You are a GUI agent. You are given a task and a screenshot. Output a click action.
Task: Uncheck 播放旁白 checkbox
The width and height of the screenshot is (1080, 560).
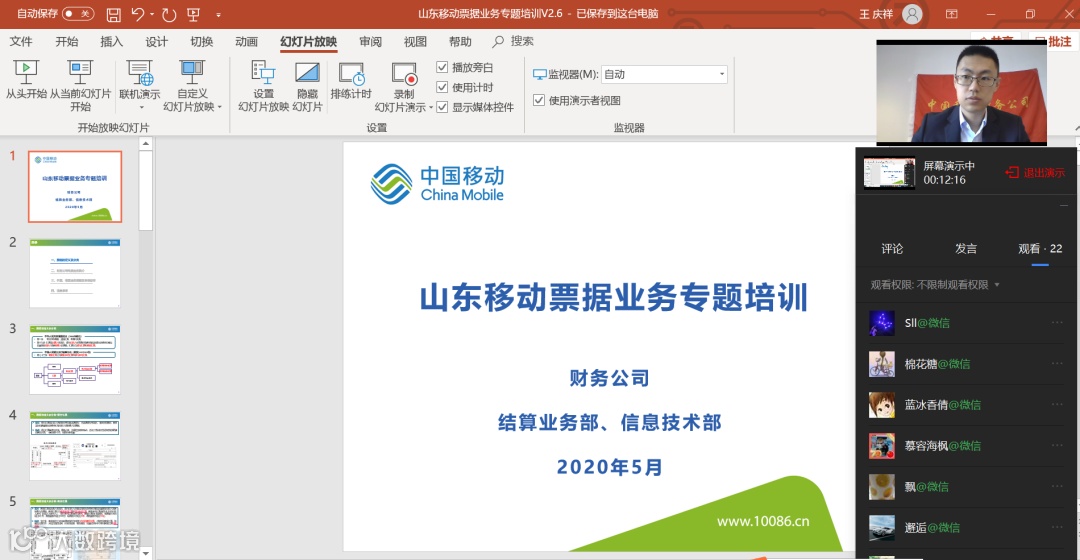[x=442, y=67]
